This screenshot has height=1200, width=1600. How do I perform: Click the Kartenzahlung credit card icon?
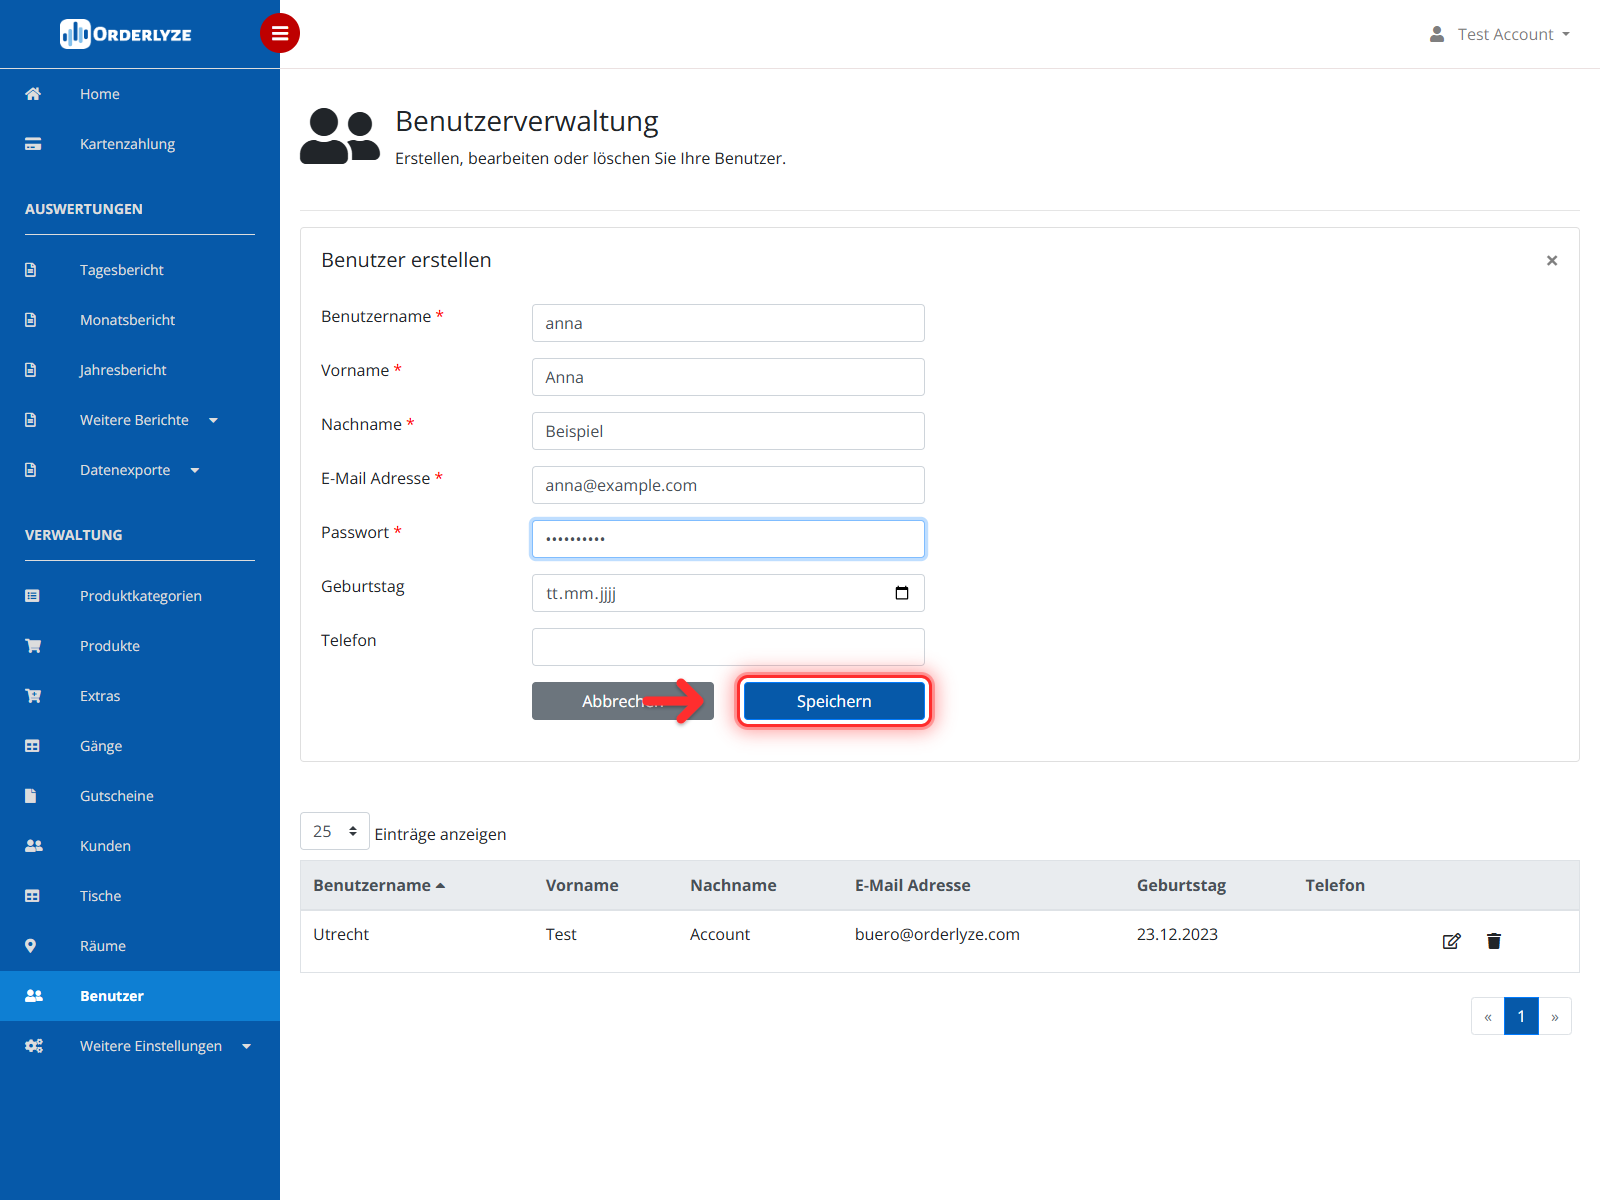(33, 144)
